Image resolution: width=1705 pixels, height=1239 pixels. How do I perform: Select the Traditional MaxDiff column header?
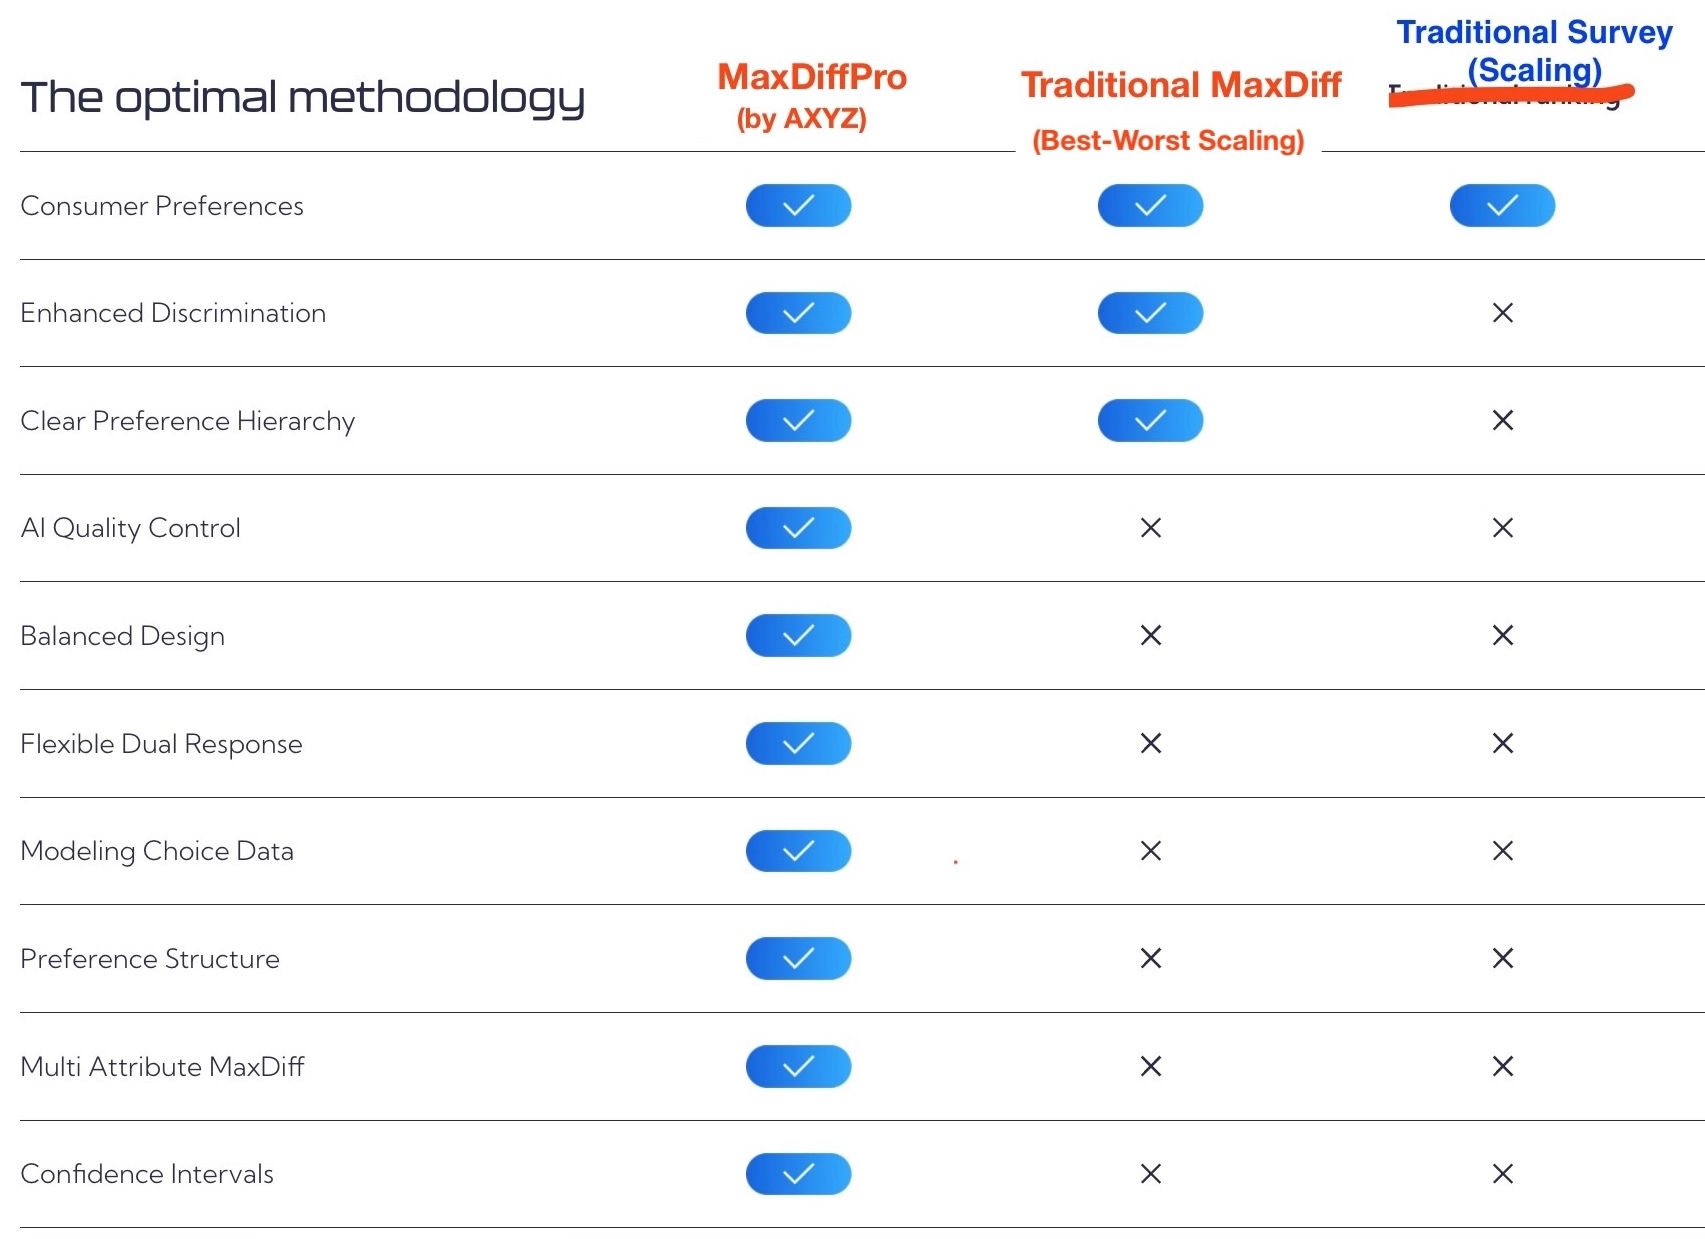click(x=1180, y=86)
